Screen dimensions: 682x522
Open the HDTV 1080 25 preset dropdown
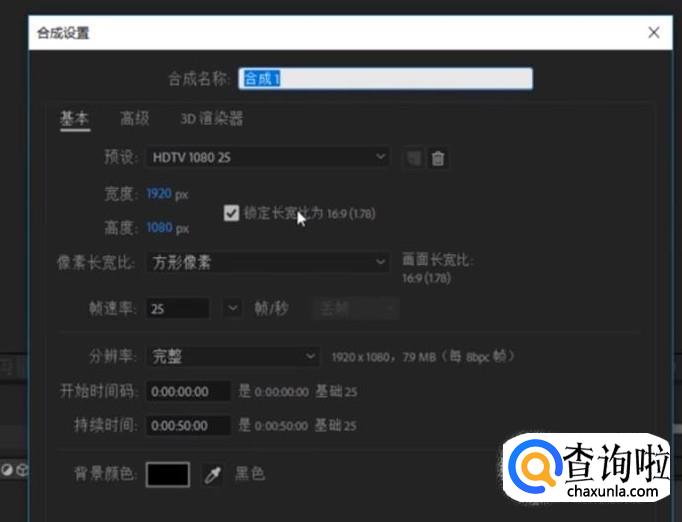268,157
